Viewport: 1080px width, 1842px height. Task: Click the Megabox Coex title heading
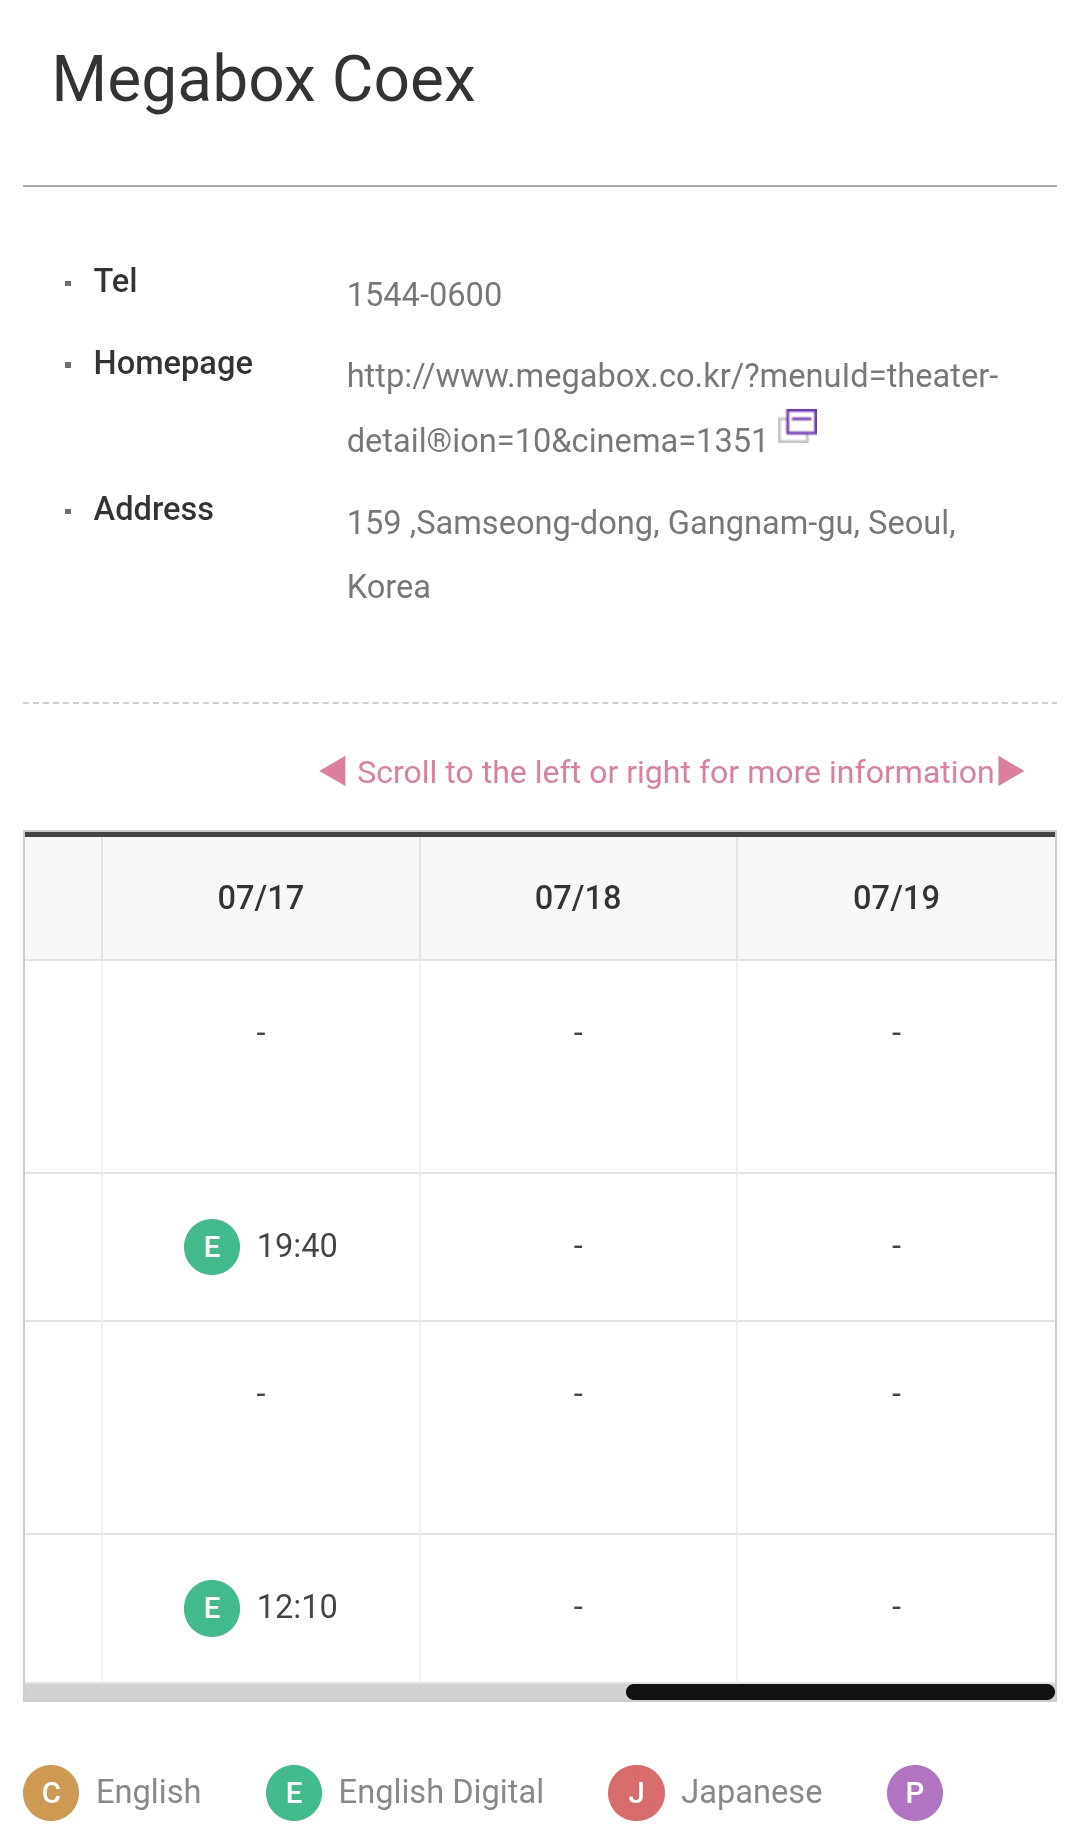coord(264,79)
